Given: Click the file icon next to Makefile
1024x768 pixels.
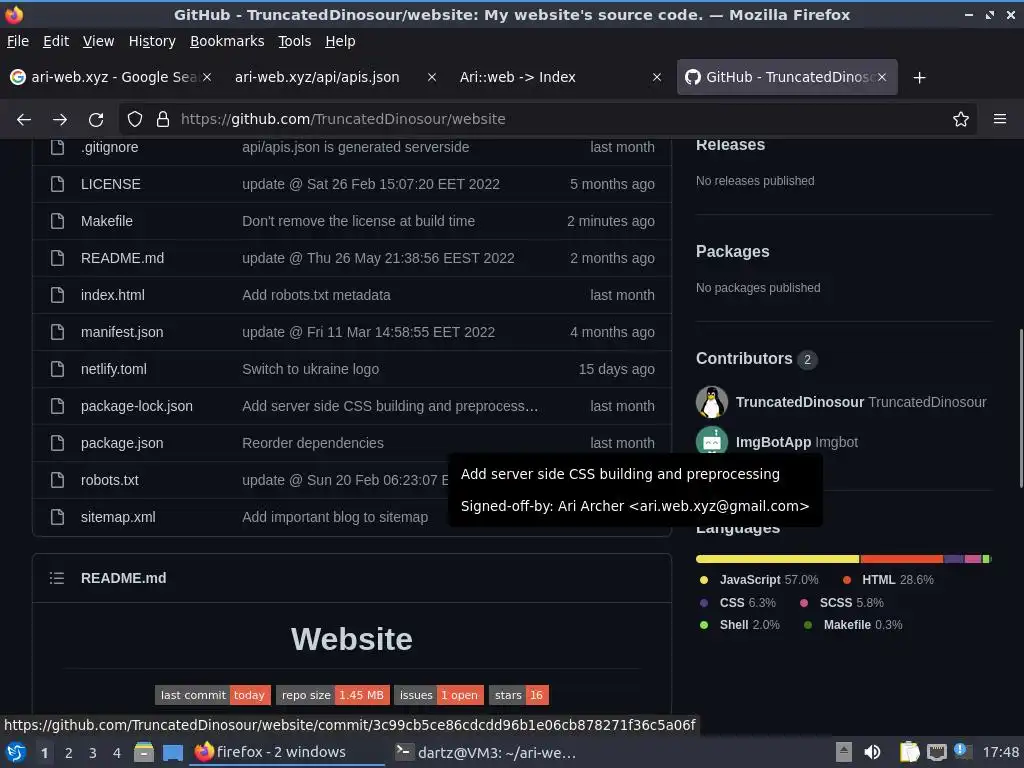Looking at the screenshot, I should [57, 221].
